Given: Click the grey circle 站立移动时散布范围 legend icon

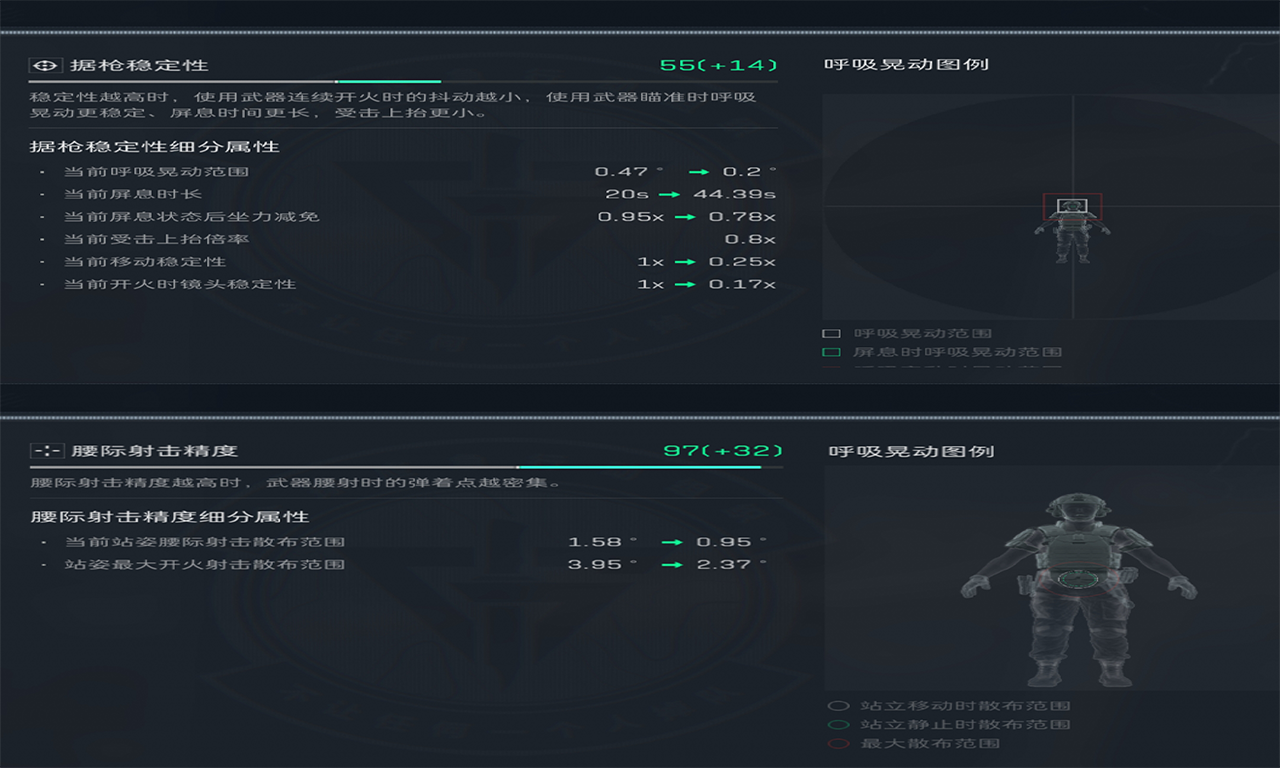Looking at the screenshot, I should (x=839, y=706).
